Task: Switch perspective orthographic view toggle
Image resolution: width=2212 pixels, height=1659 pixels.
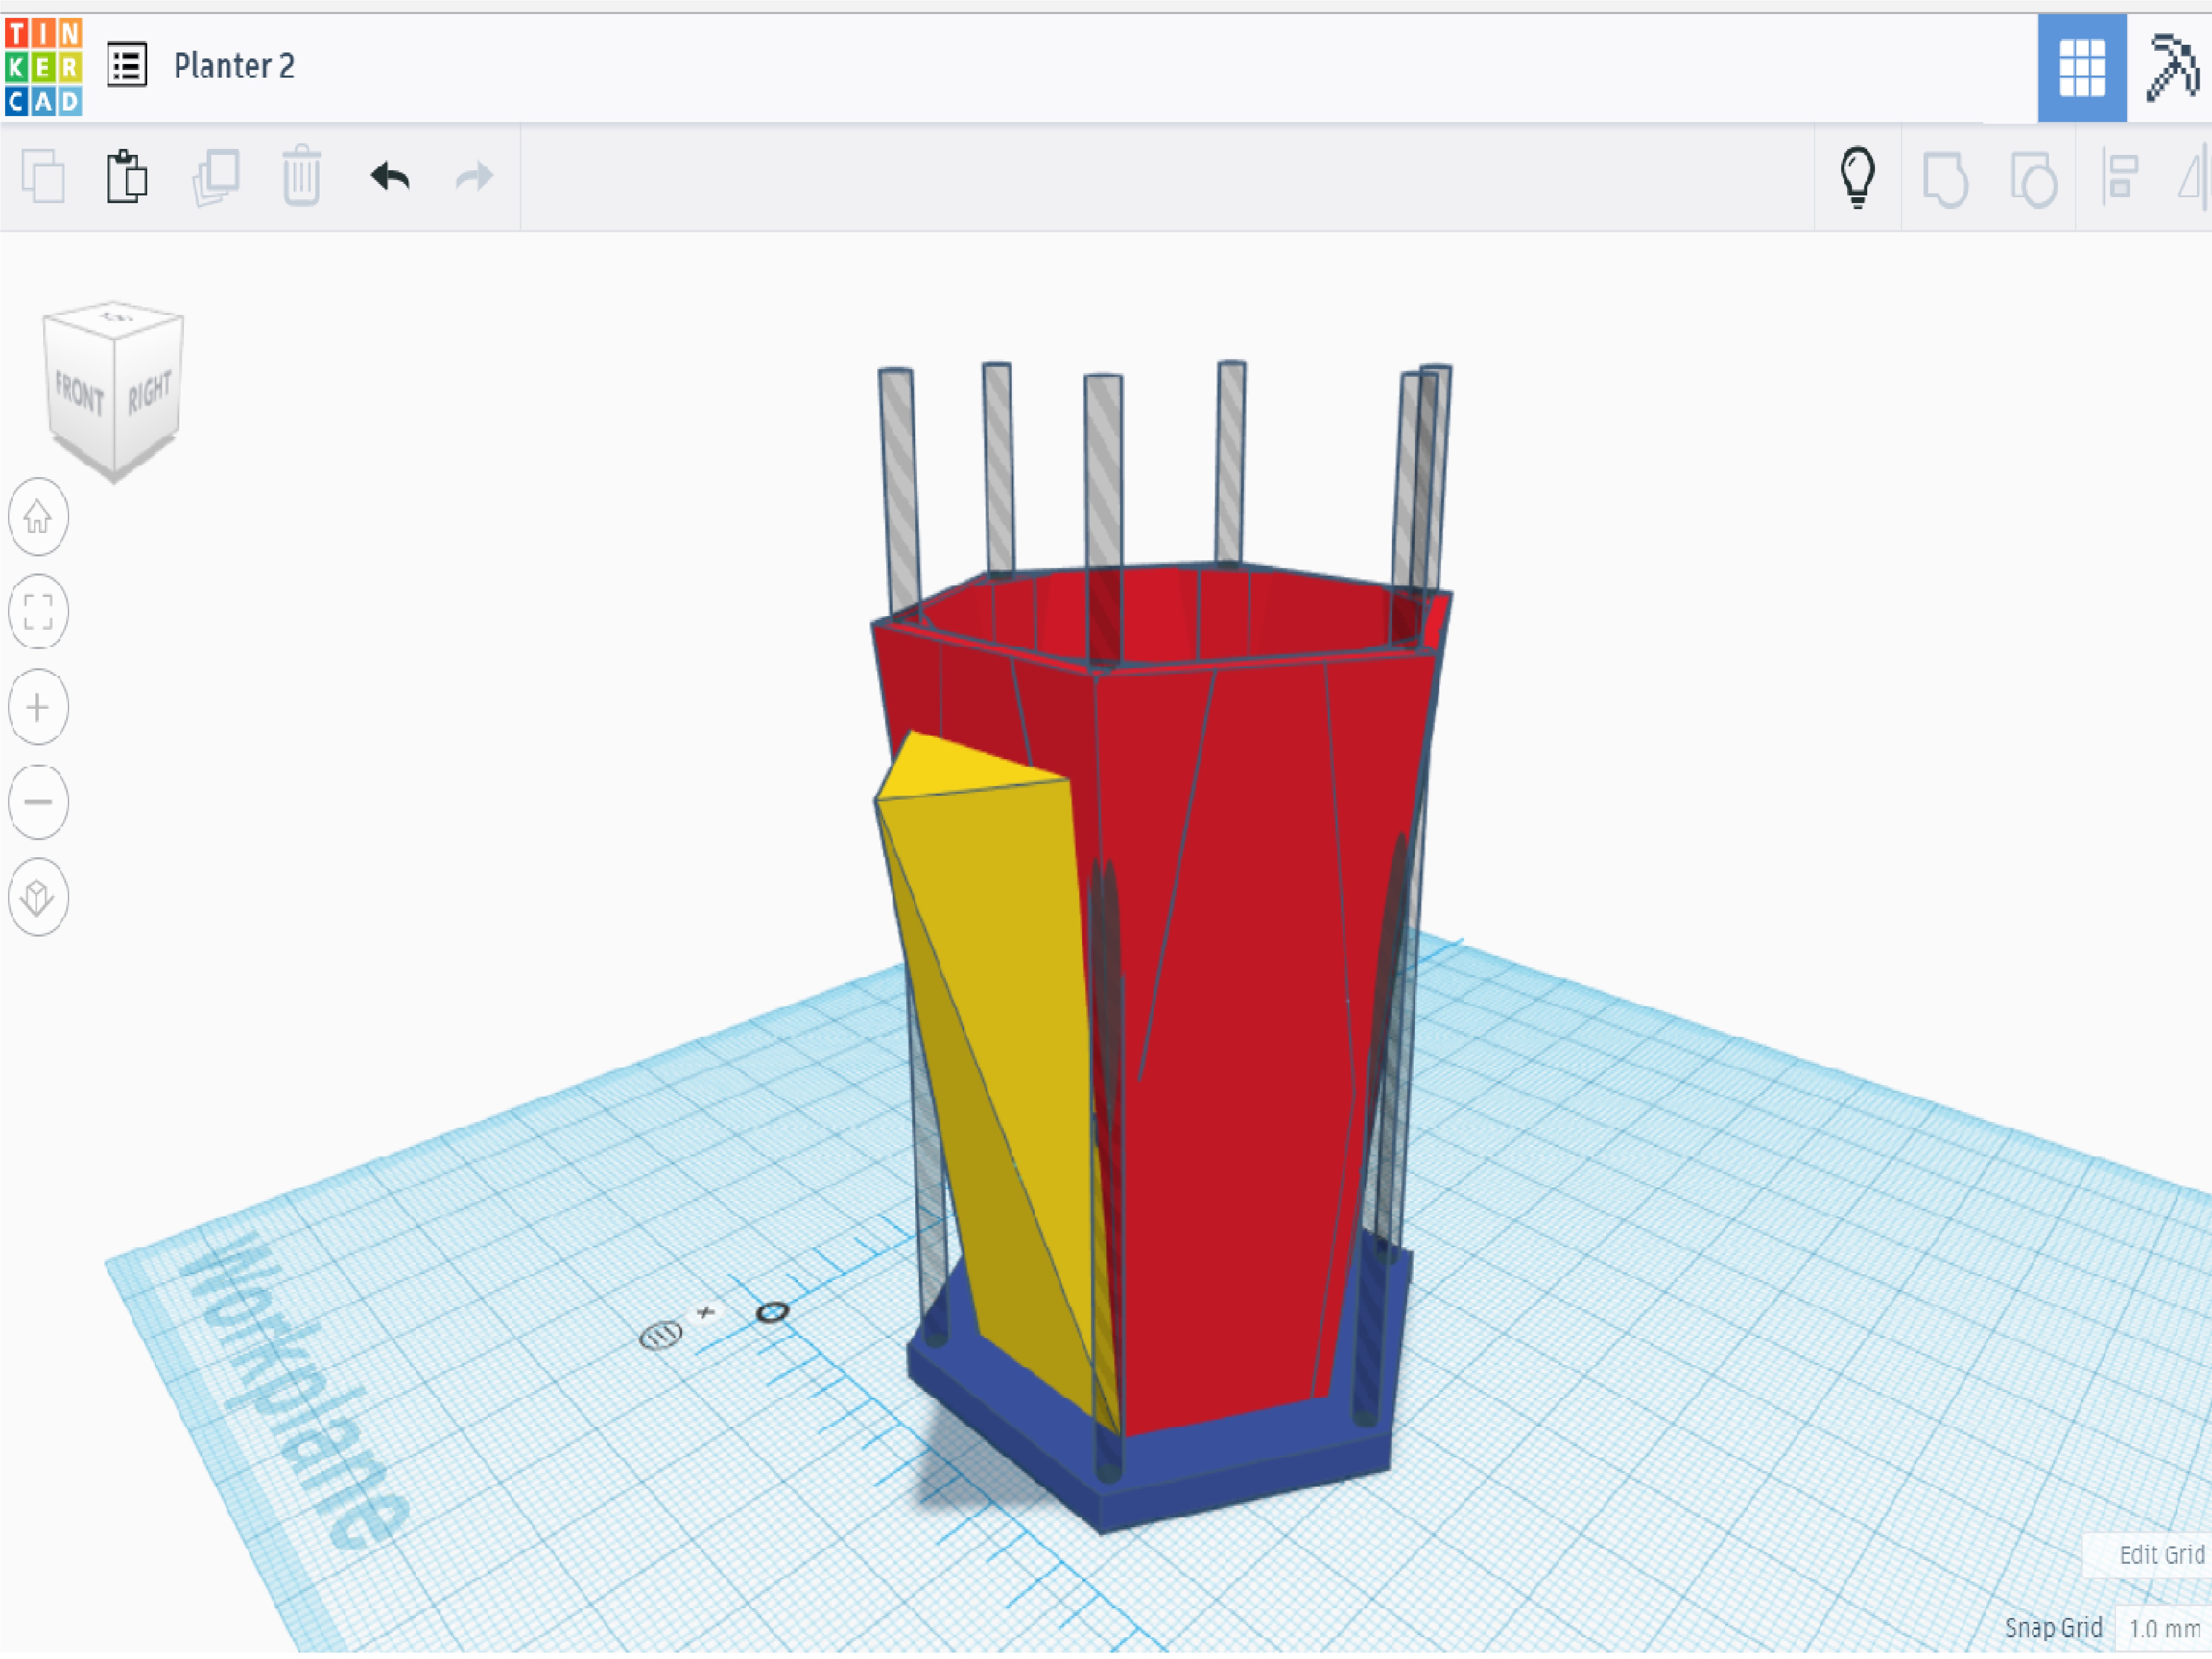Action: pyautogui.click(x=38, y=897)
